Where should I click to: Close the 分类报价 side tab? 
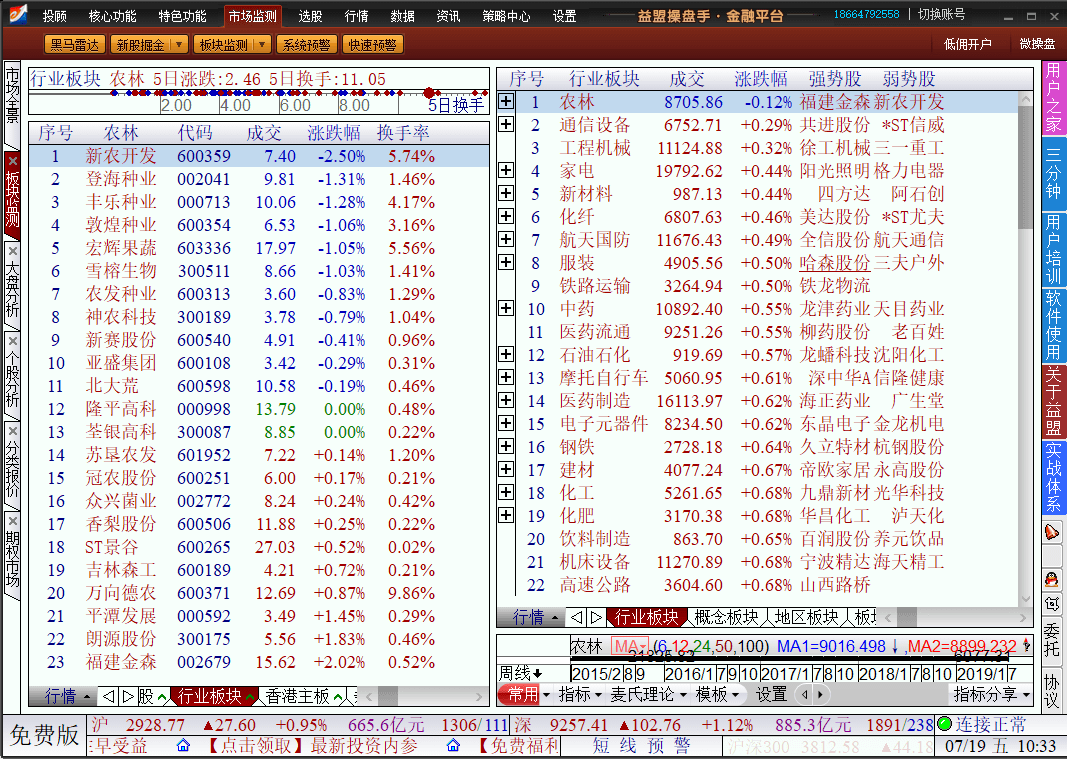(x=12, y=431)
